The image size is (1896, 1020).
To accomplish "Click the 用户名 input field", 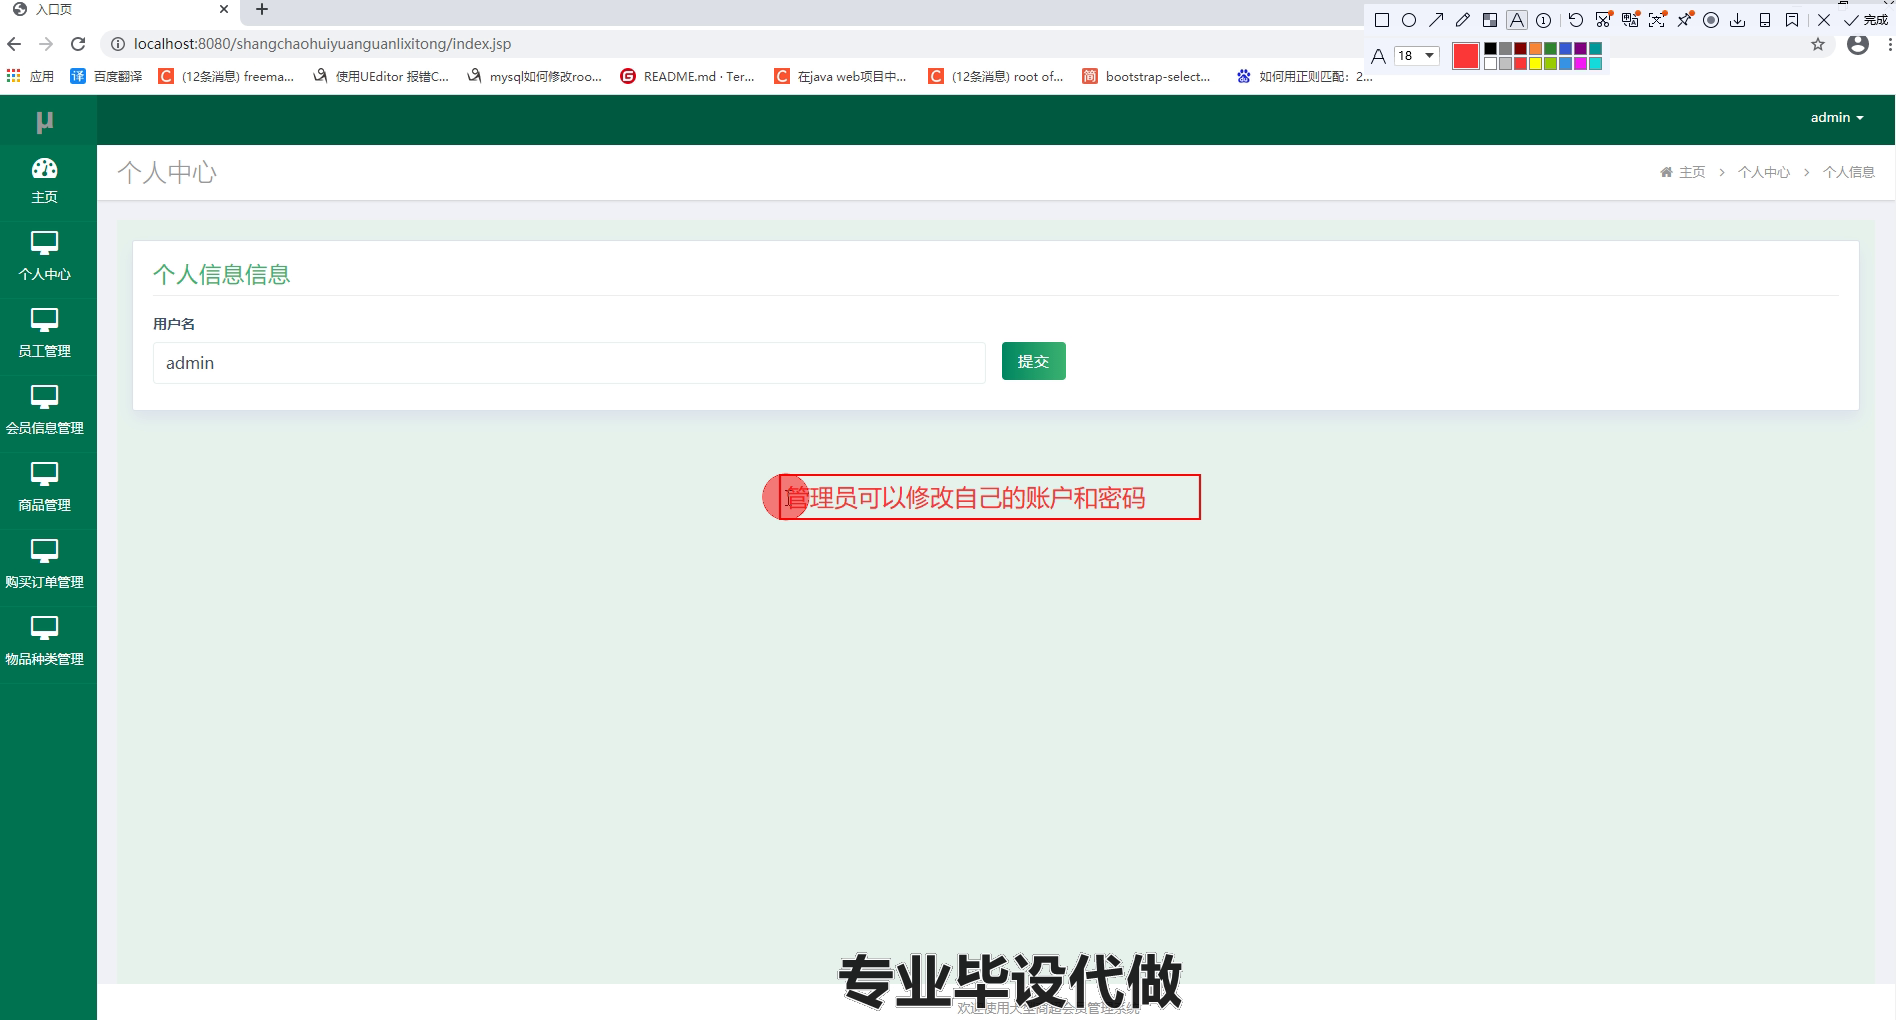I will click(568, 363).
